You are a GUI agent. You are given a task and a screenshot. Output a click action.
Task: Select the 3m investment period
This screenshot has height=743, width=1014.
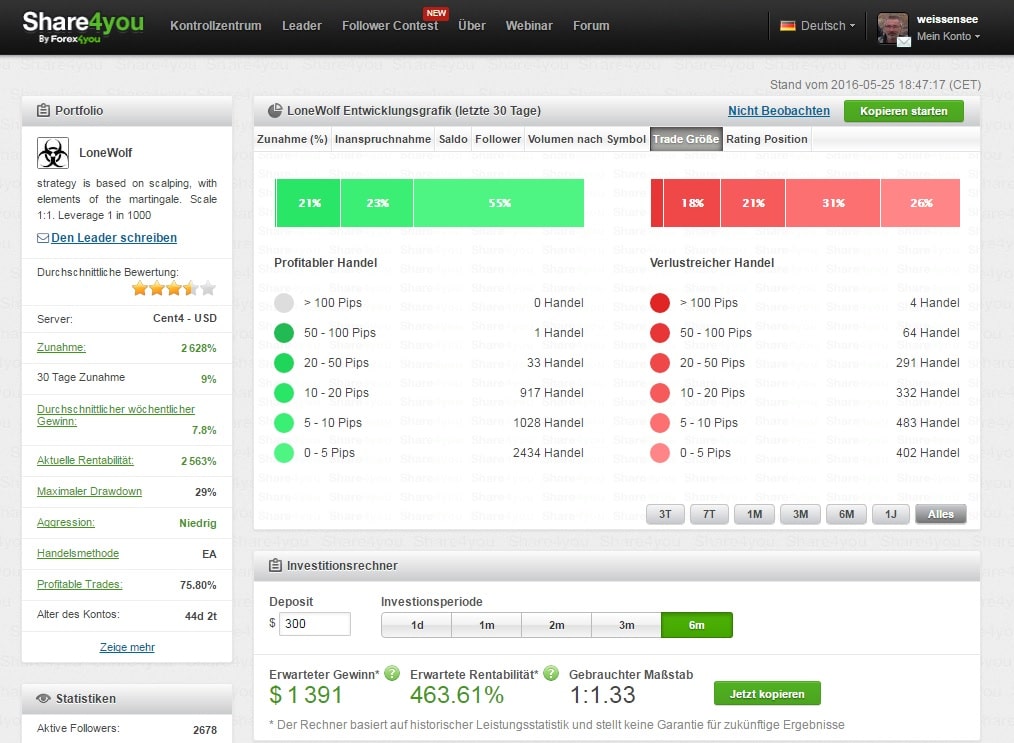(626, 625)
